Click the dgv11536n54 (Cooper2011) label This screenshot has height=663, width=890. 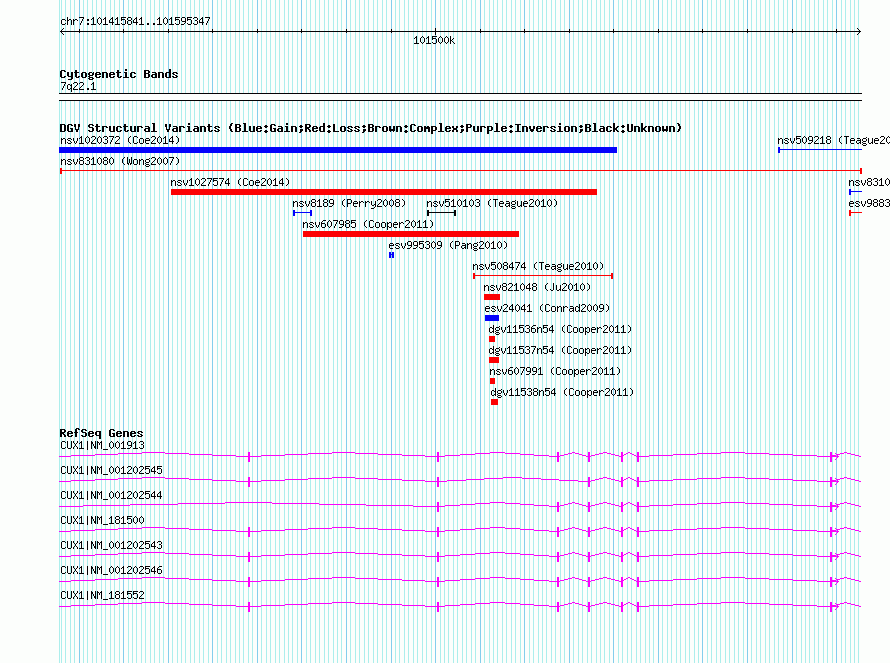tap(560, 329)
